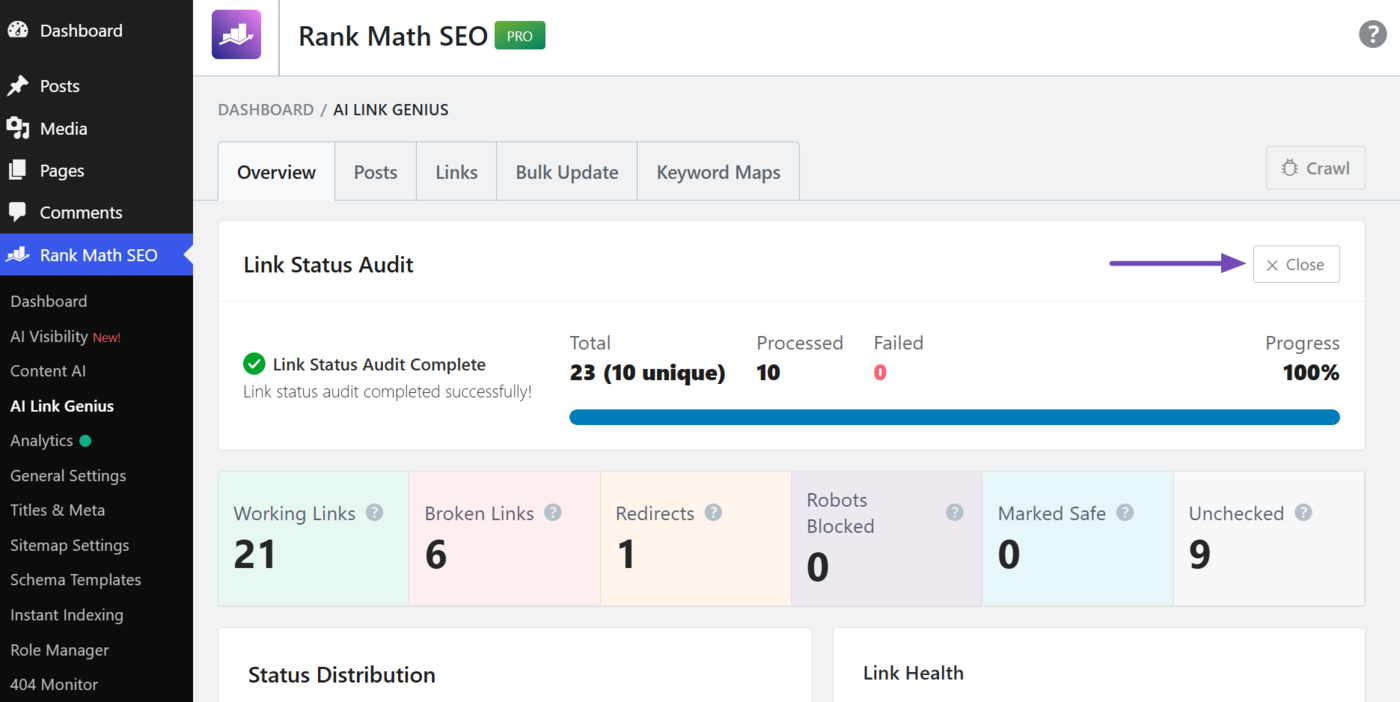Click the Unchecked help icon
The image size is (1400, 702).
(1303, 512)
